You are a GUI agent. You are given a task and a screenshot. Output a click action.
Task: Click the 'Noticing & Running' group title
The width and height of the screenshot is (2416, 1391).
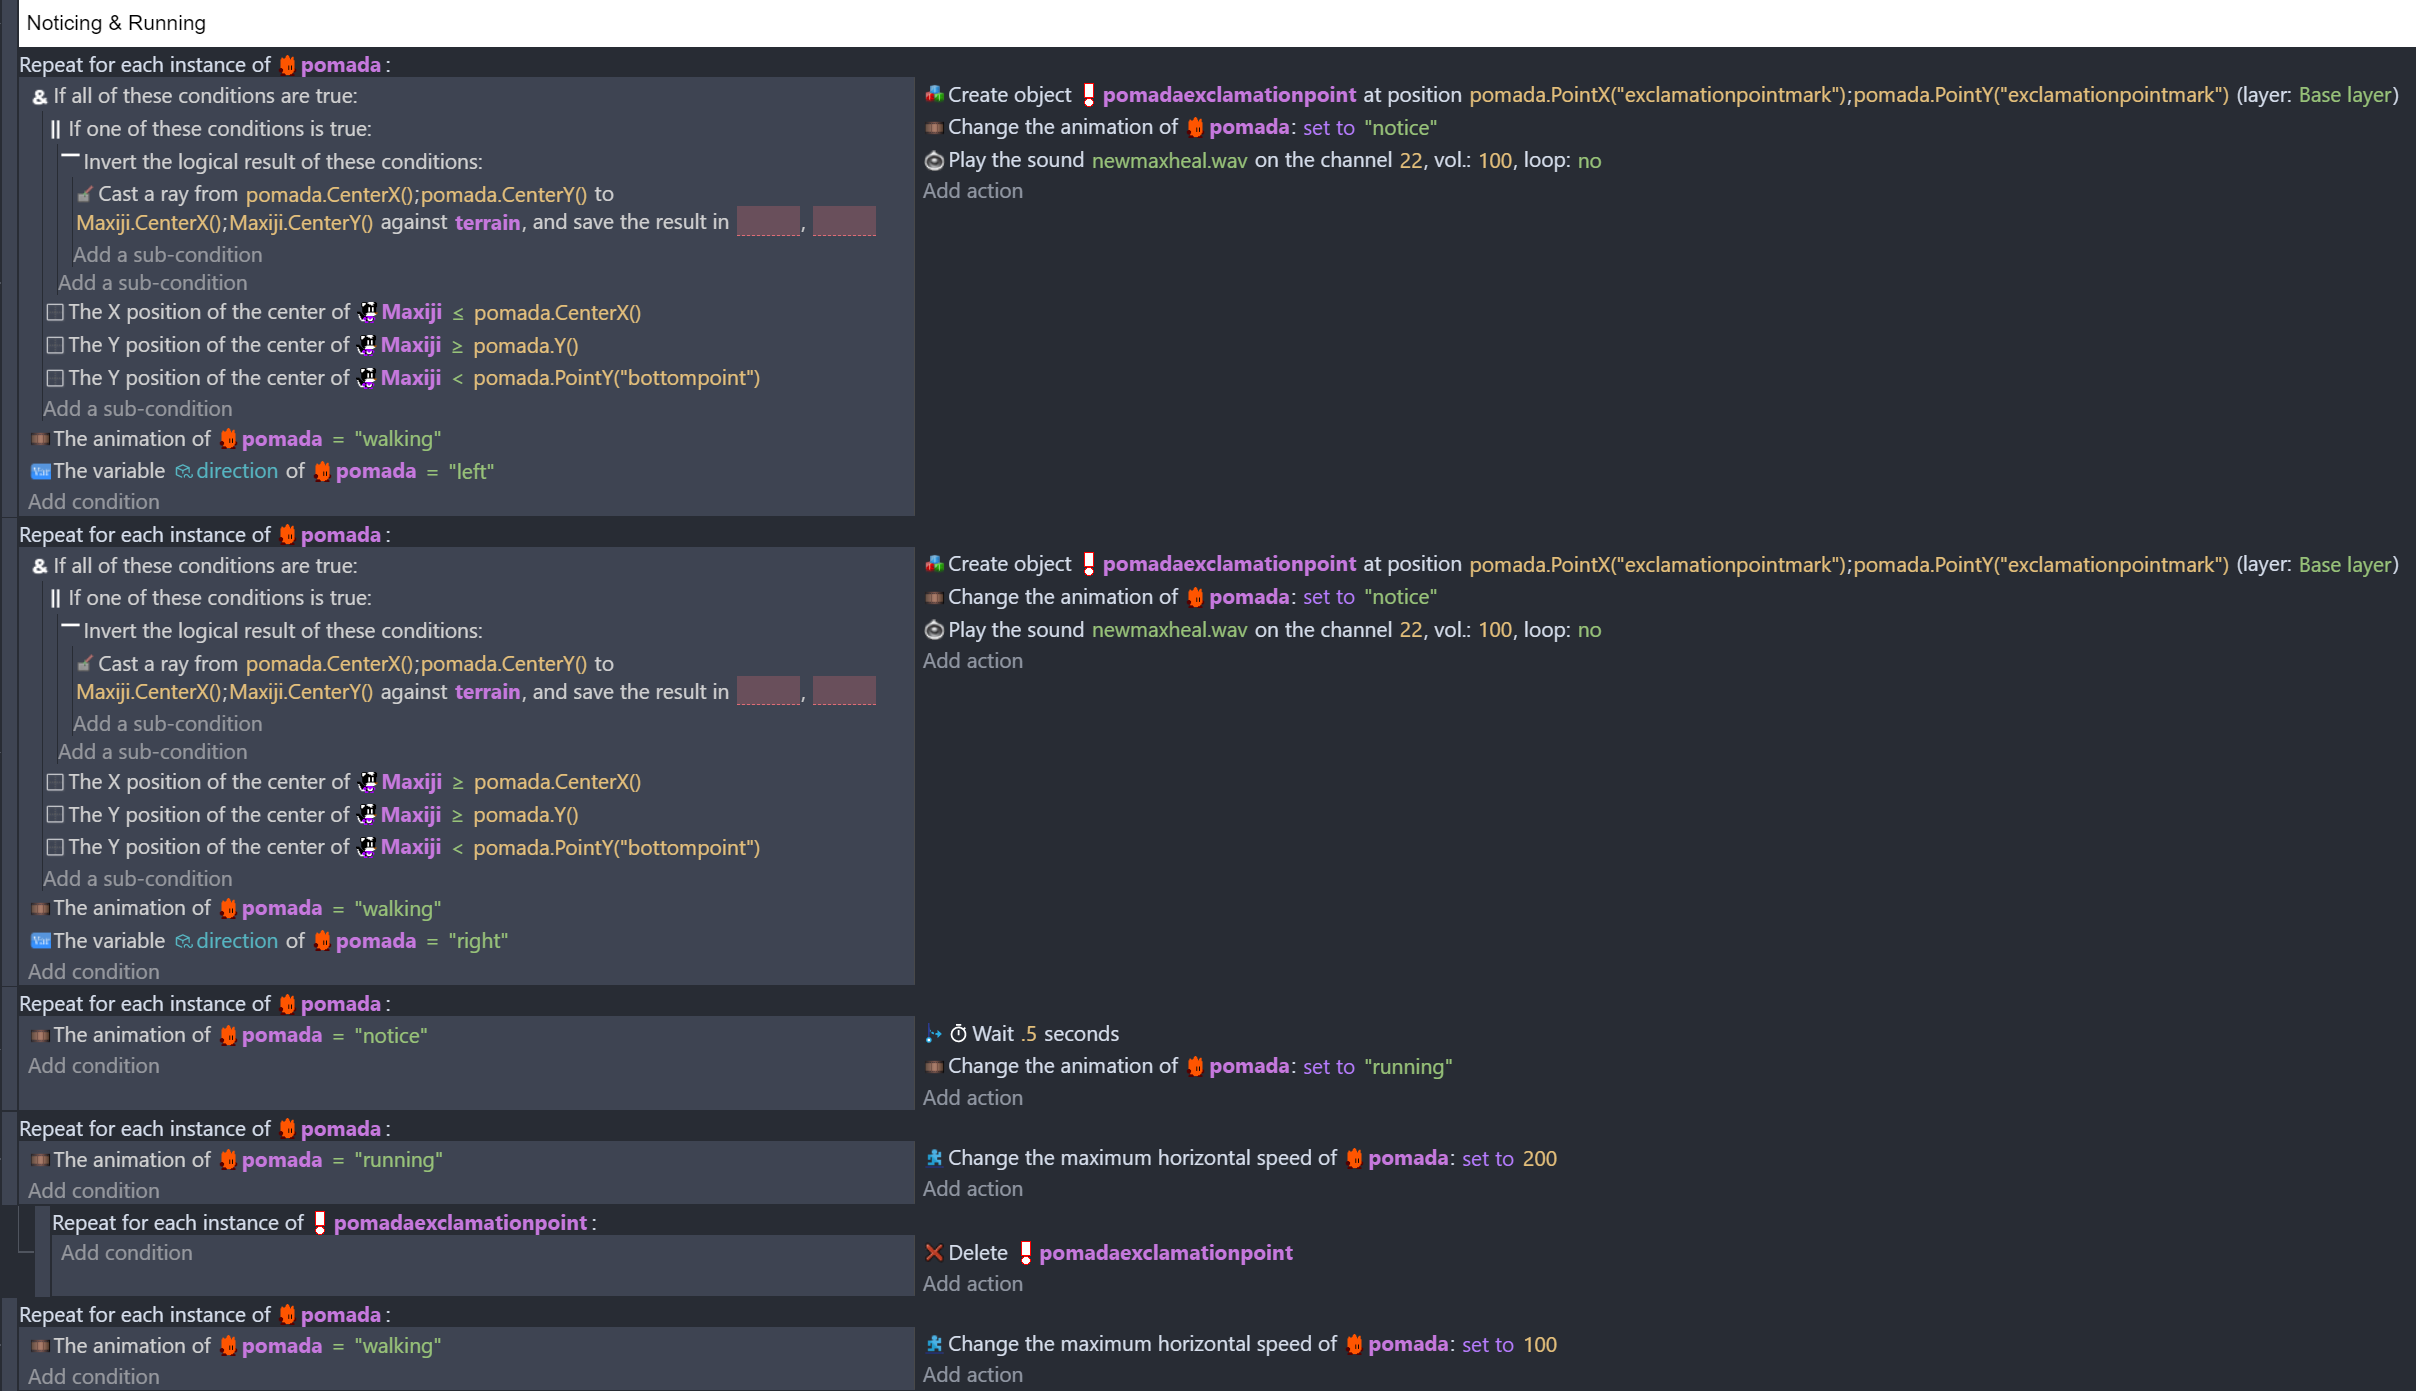coord(116,23)
